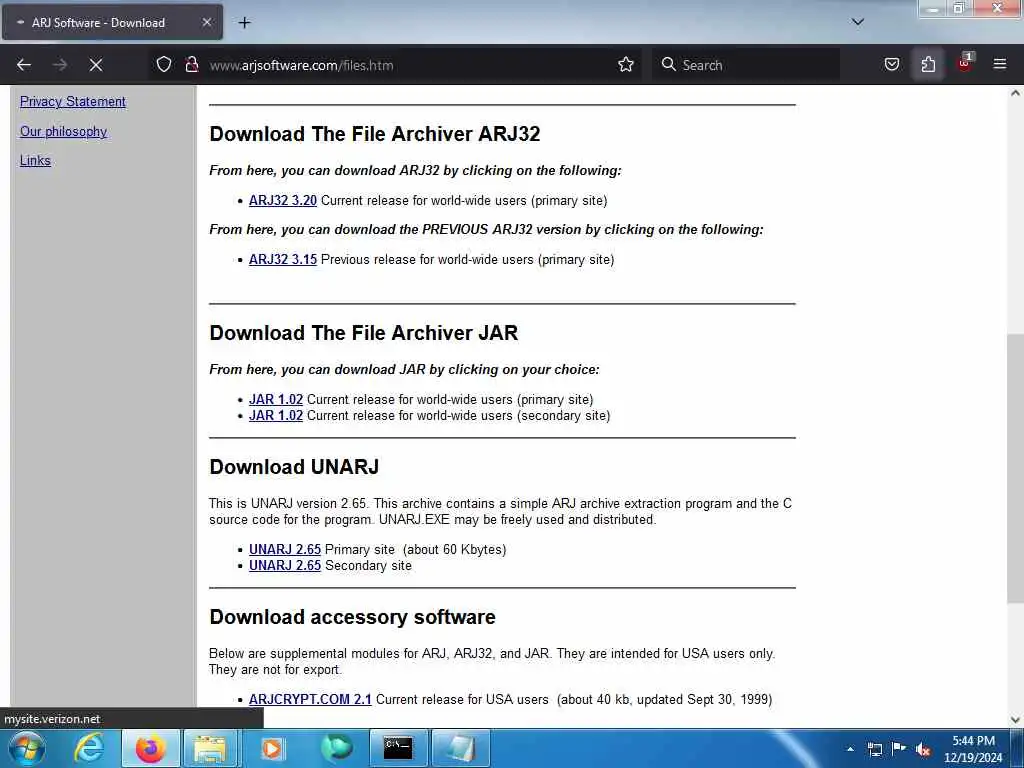
Task: Save page to Pocket
Action: coord(891,65)
